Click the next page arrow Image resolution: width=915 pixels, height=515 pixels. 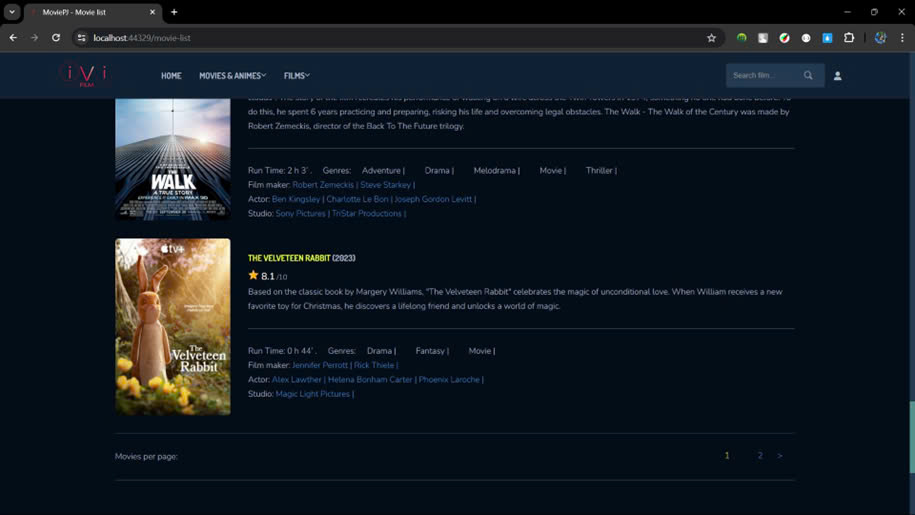coord(780,456)
